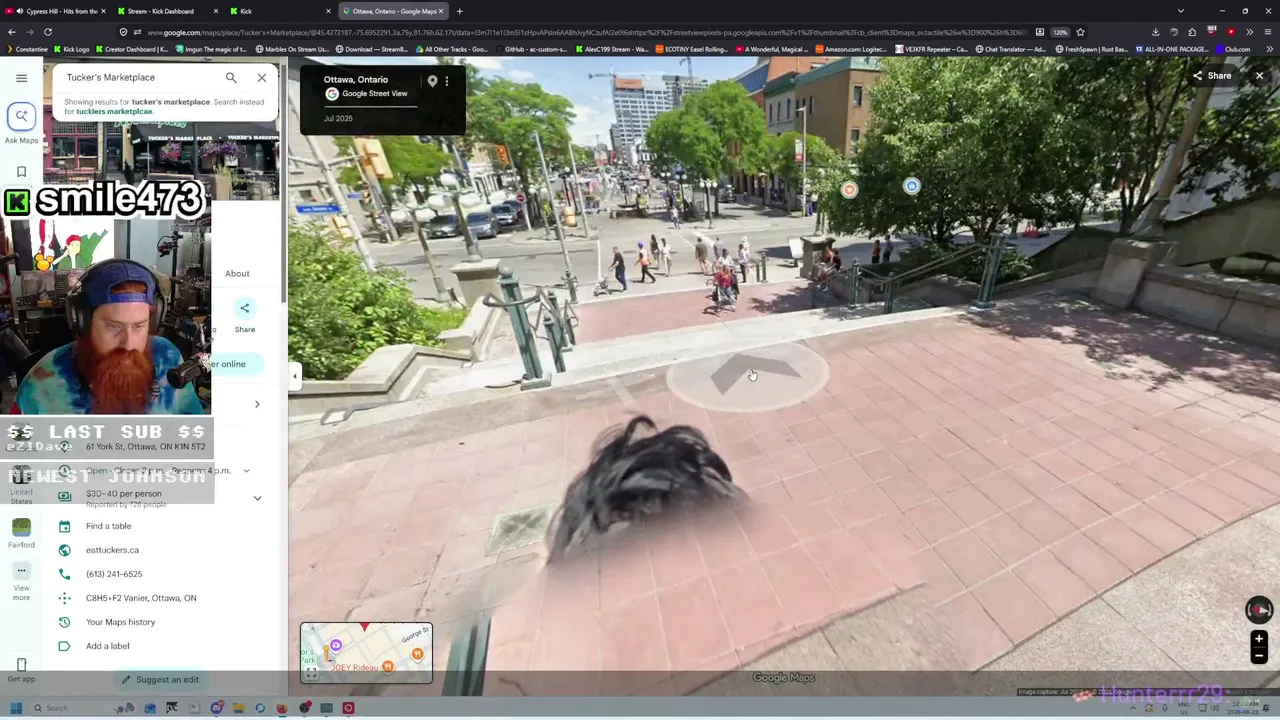Click the Share button in Street View
Screen dimensions: 1280x720
tap(1211, 76)
